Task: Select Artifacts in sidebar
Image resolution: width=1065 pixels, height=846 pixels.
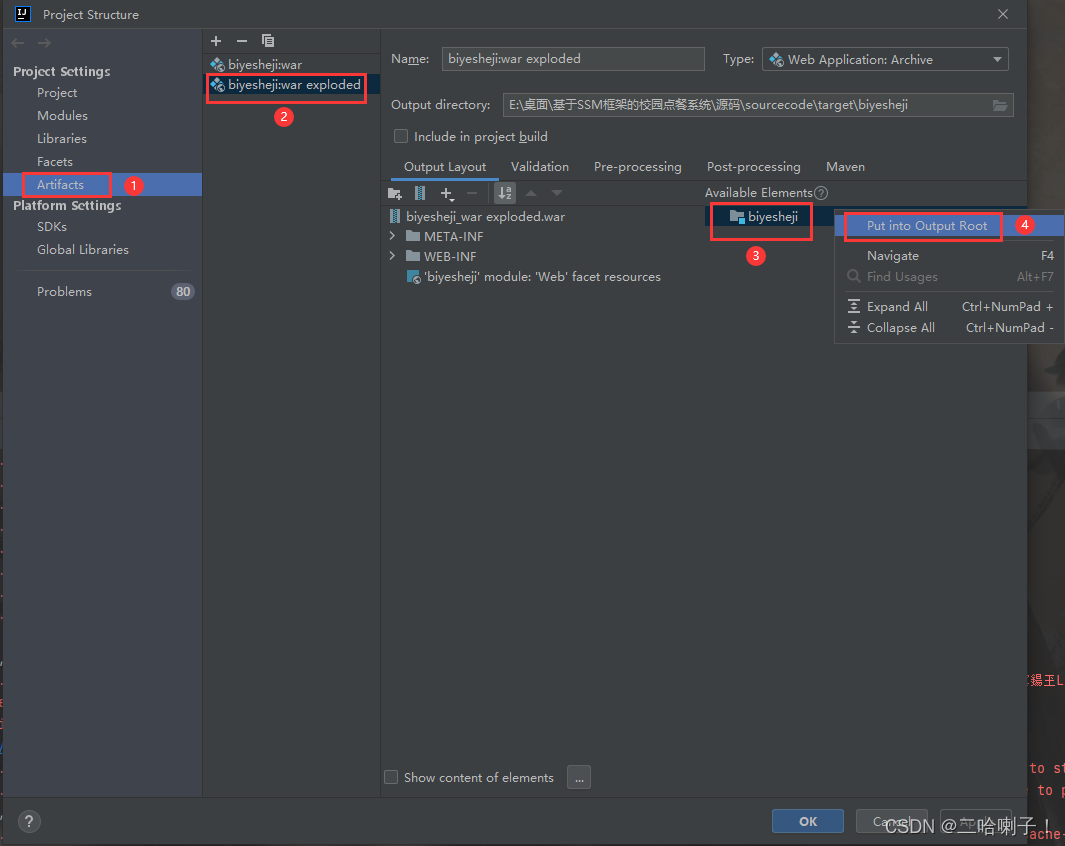Action: [60, 185]
